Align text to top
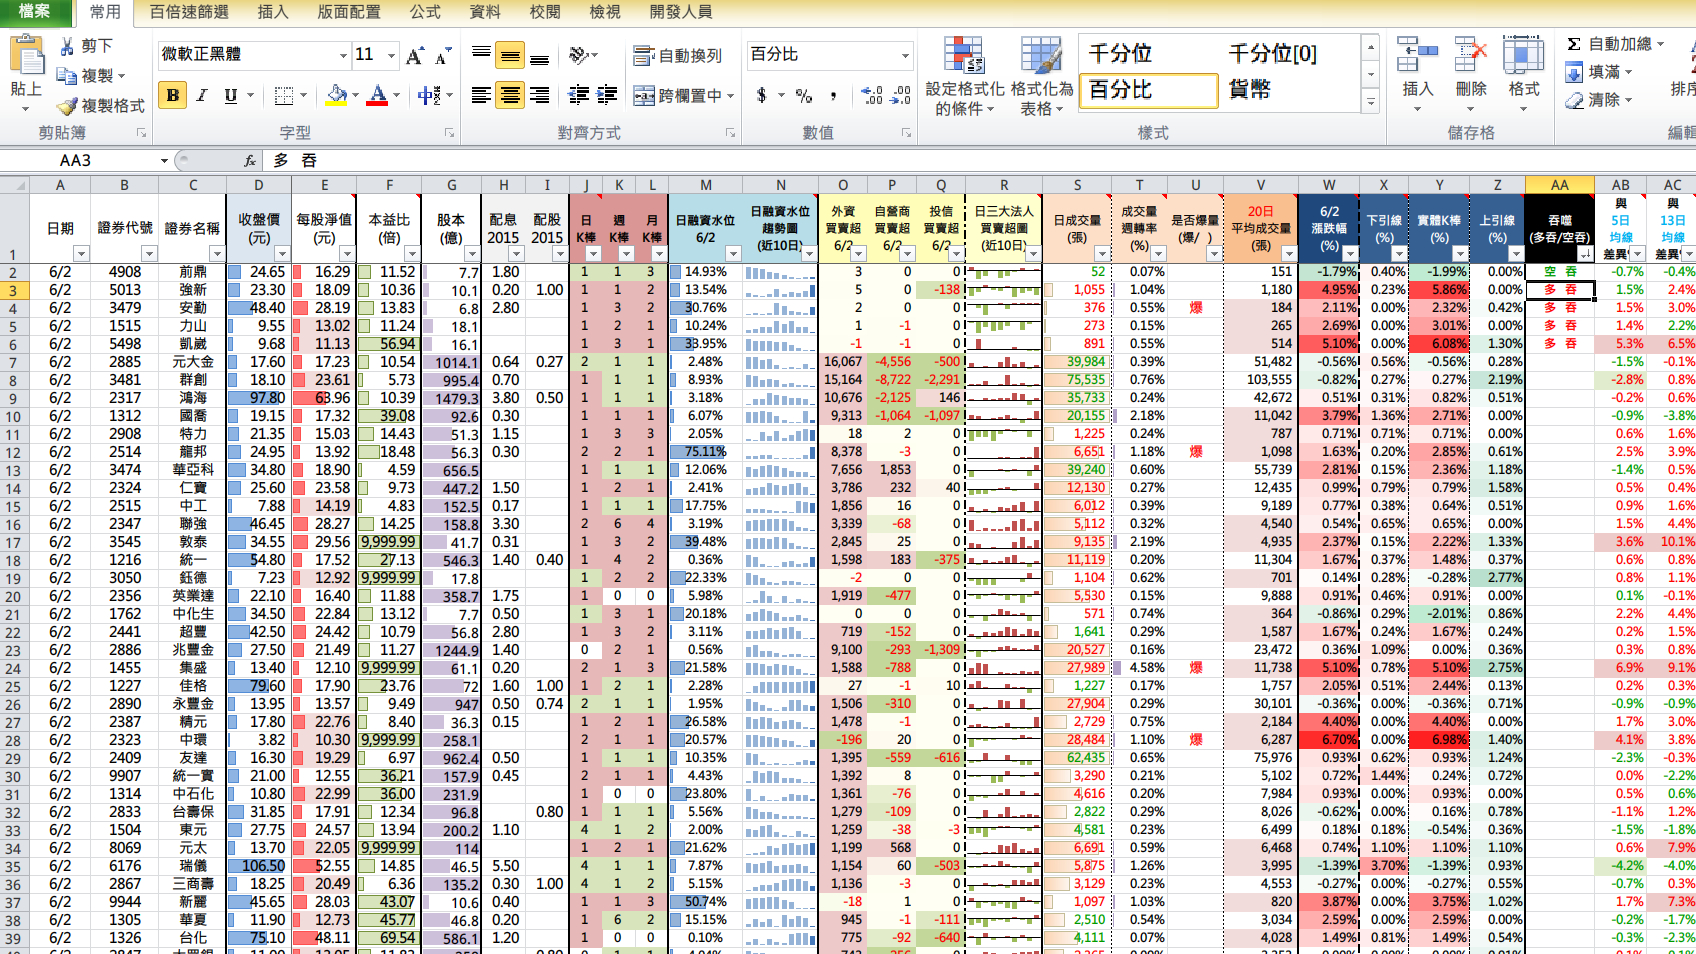Screen dimensions: 1696x954 click(x=481, y=55)
